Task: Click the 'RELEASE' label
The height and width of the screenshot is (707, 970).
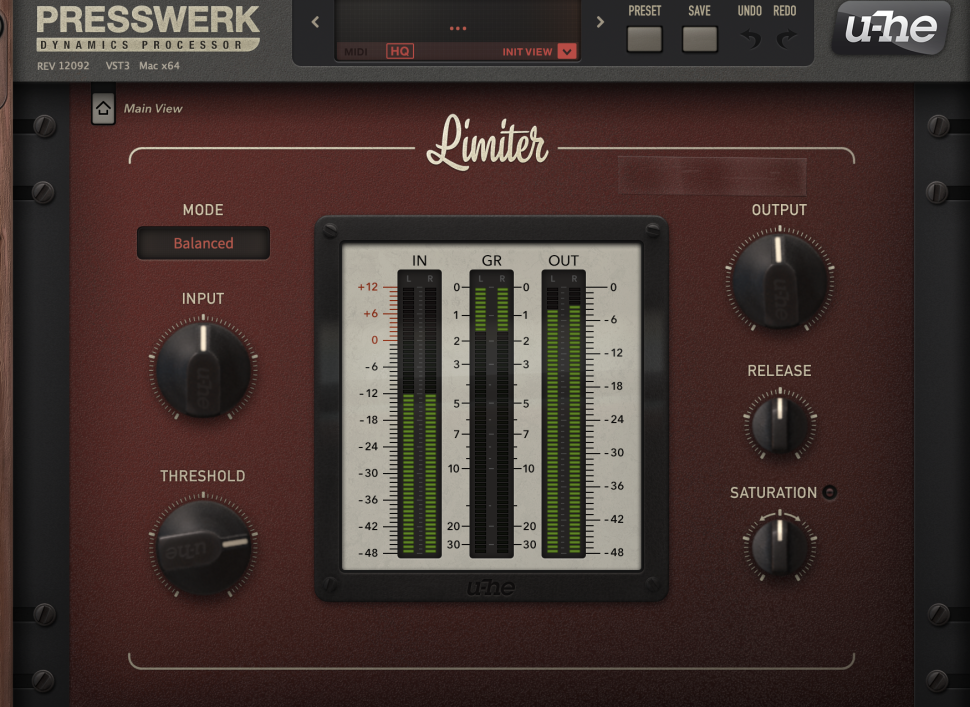Action: [779, 371]
